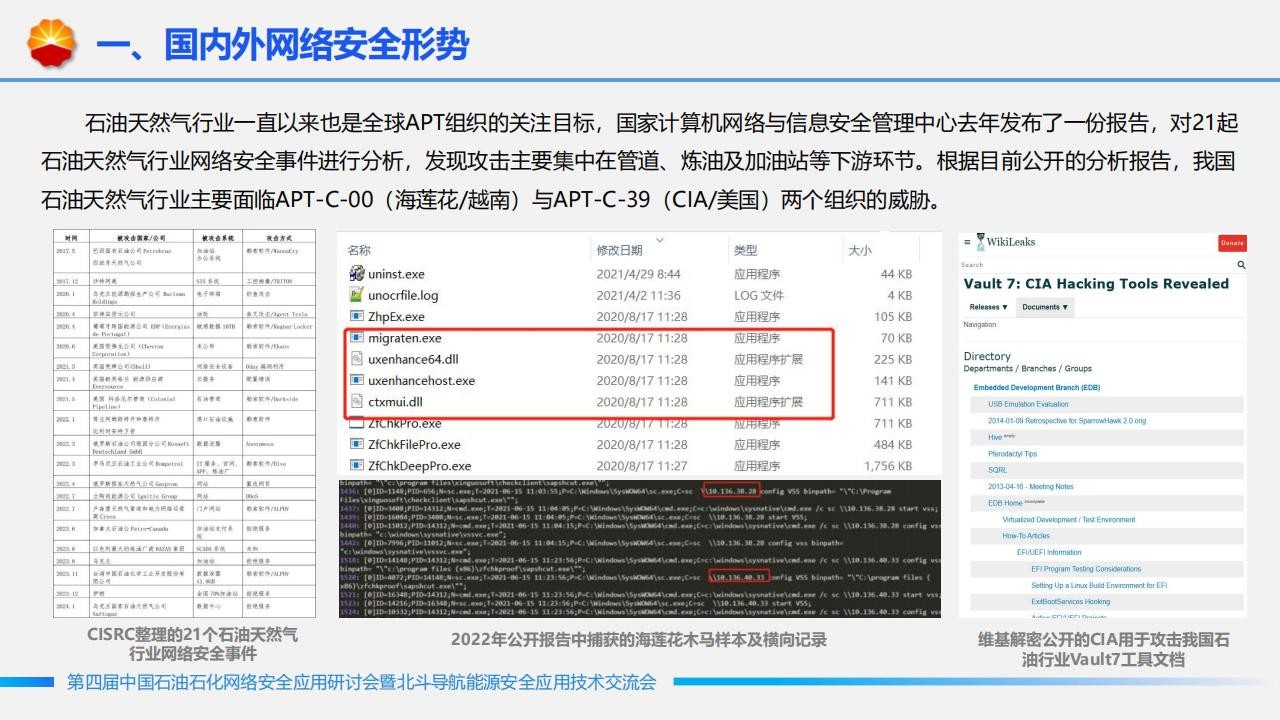
Task: Click the WikiLeaks search magnifier icon
Action: coord(1241,265)
